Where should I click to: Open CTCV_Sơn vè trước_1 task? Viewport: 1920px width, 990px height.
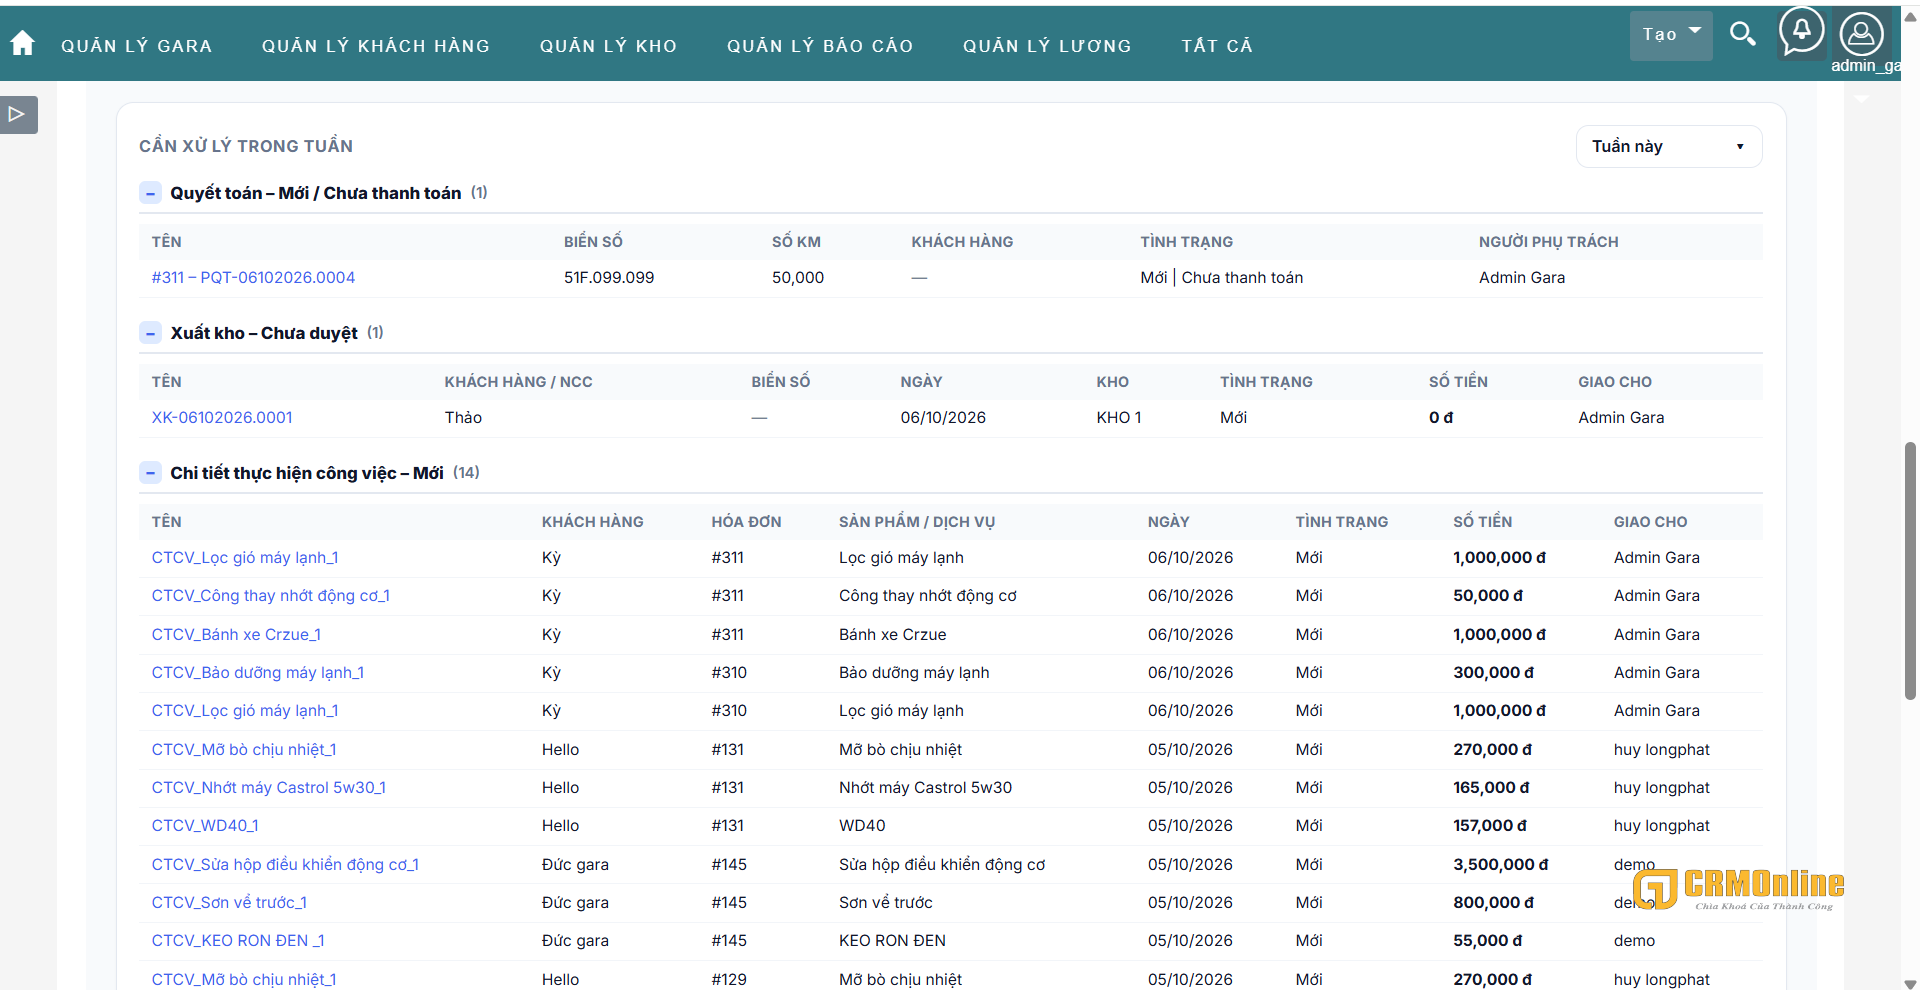click(229, 903)
